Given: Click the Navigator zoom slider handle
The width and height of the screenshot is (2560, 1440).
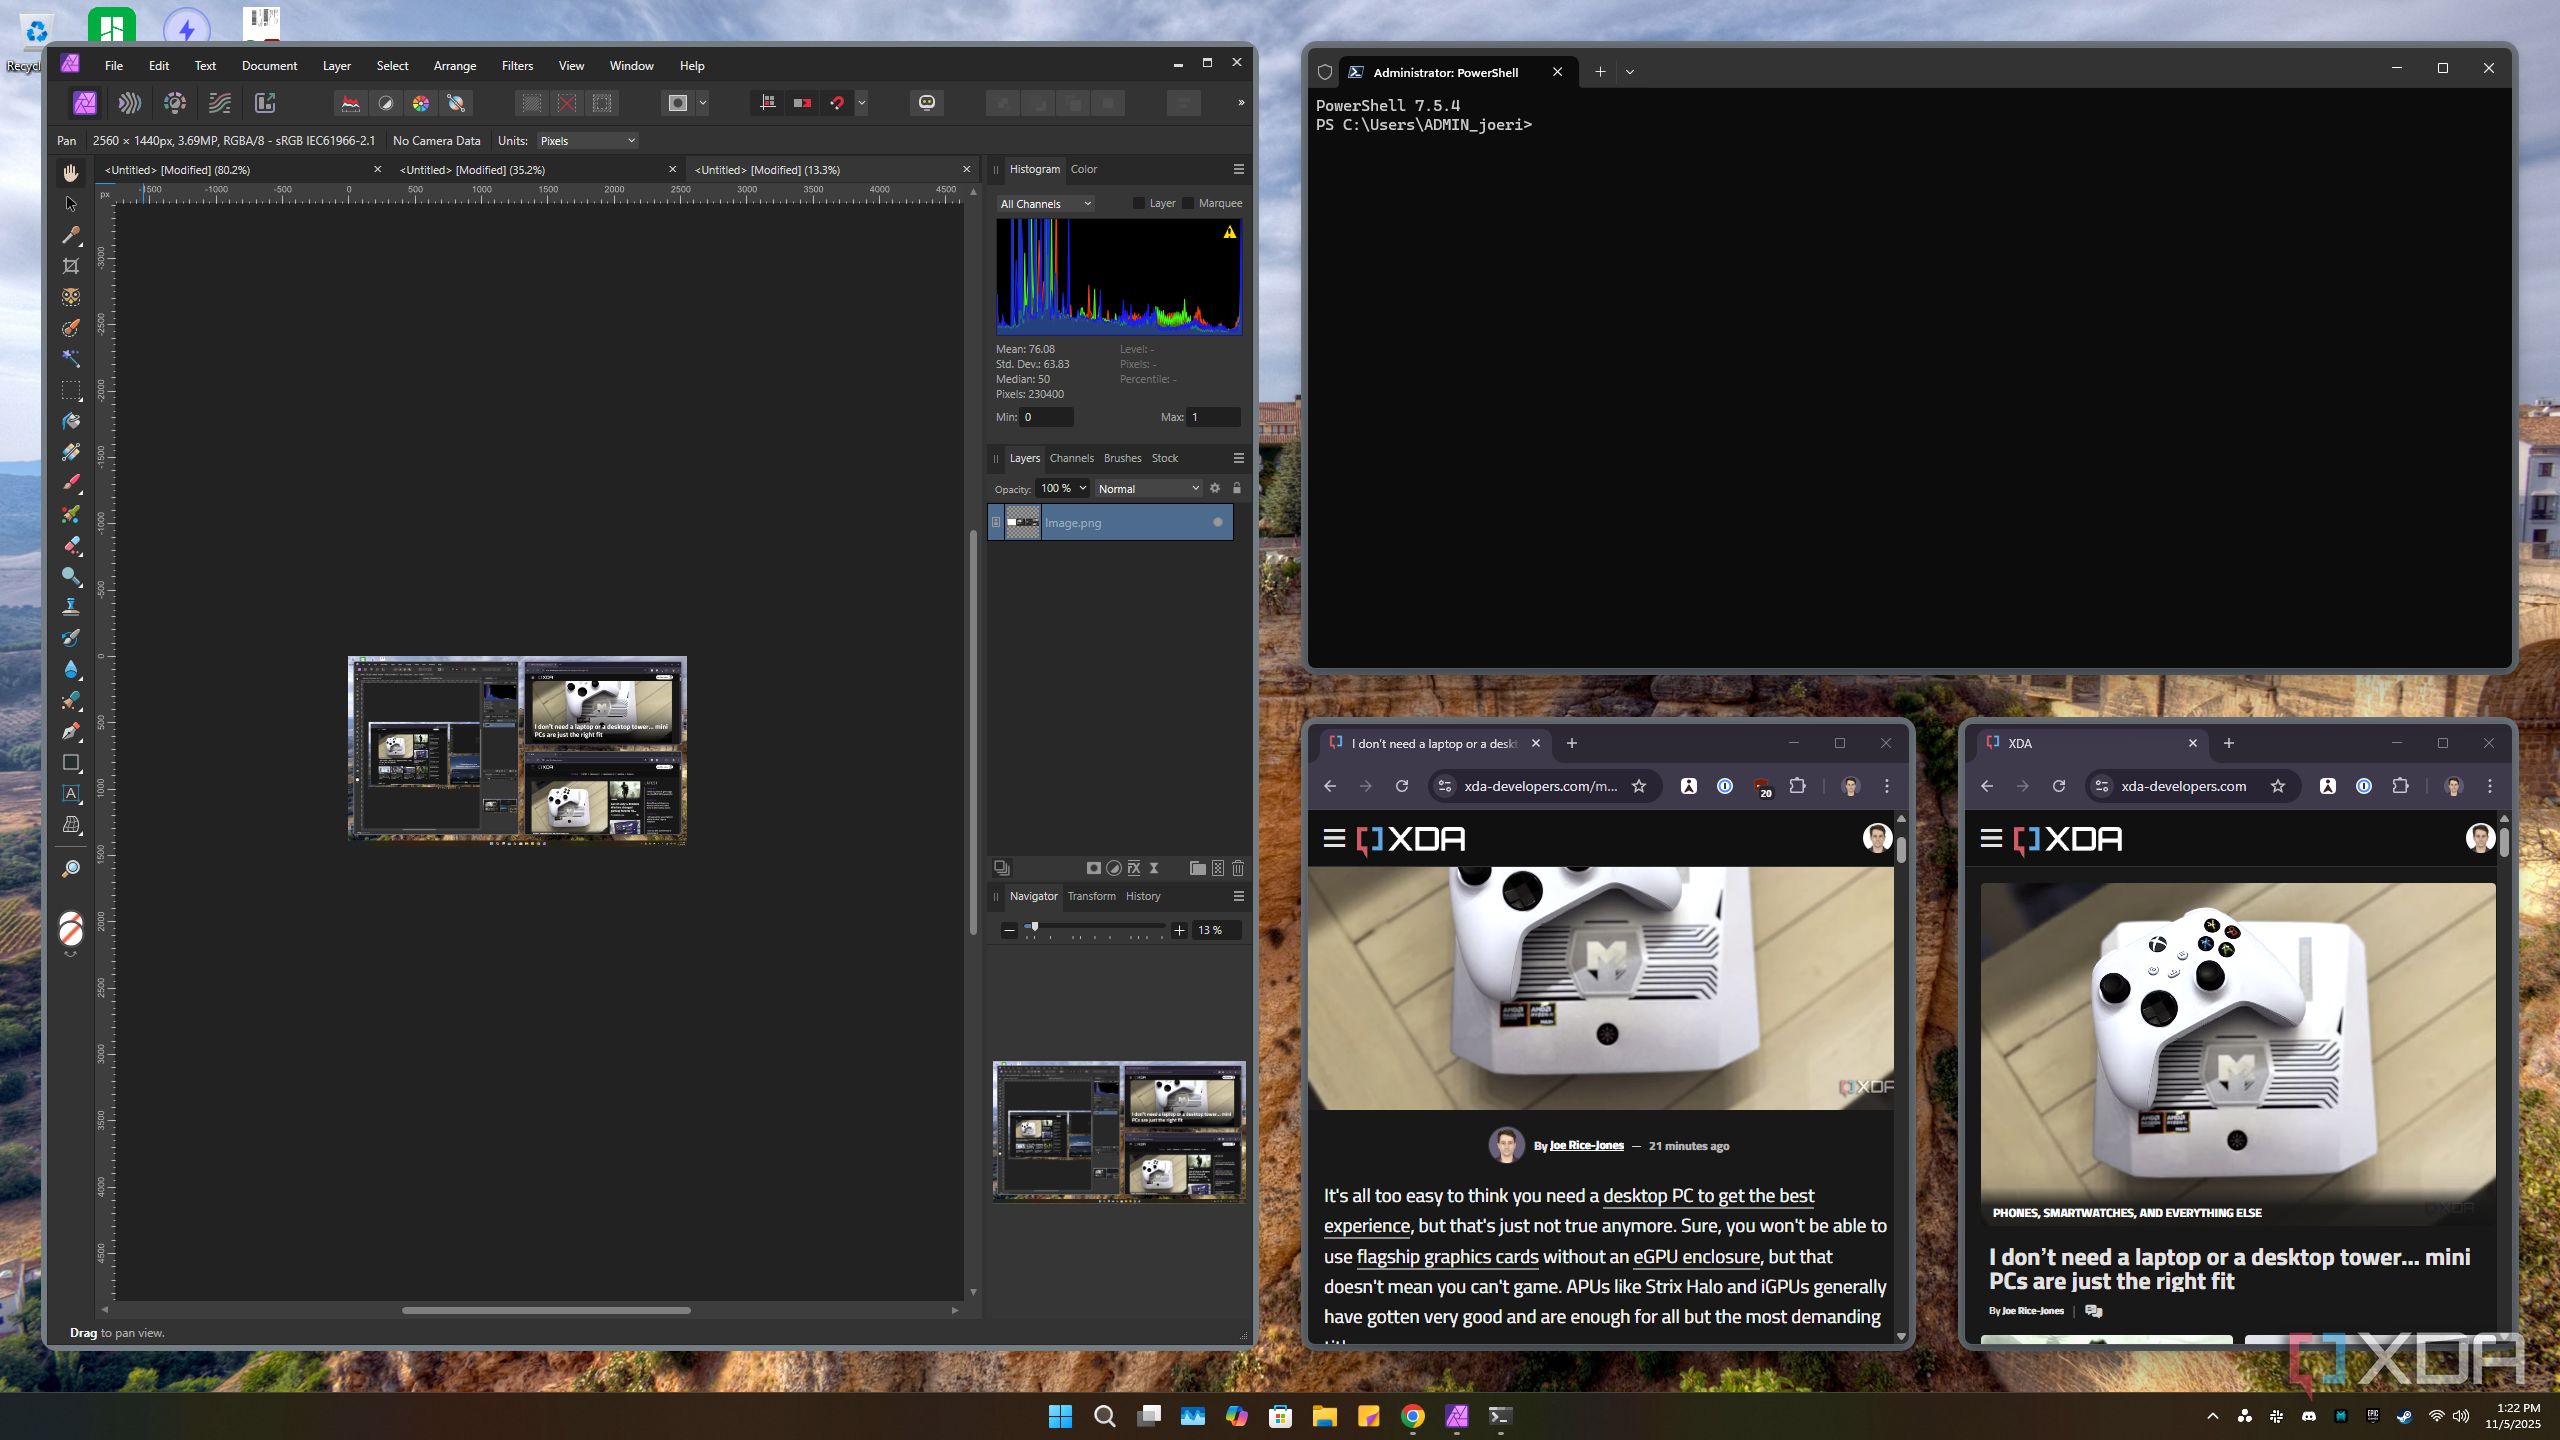Looking at the screenshot, I should point(1034,927).
